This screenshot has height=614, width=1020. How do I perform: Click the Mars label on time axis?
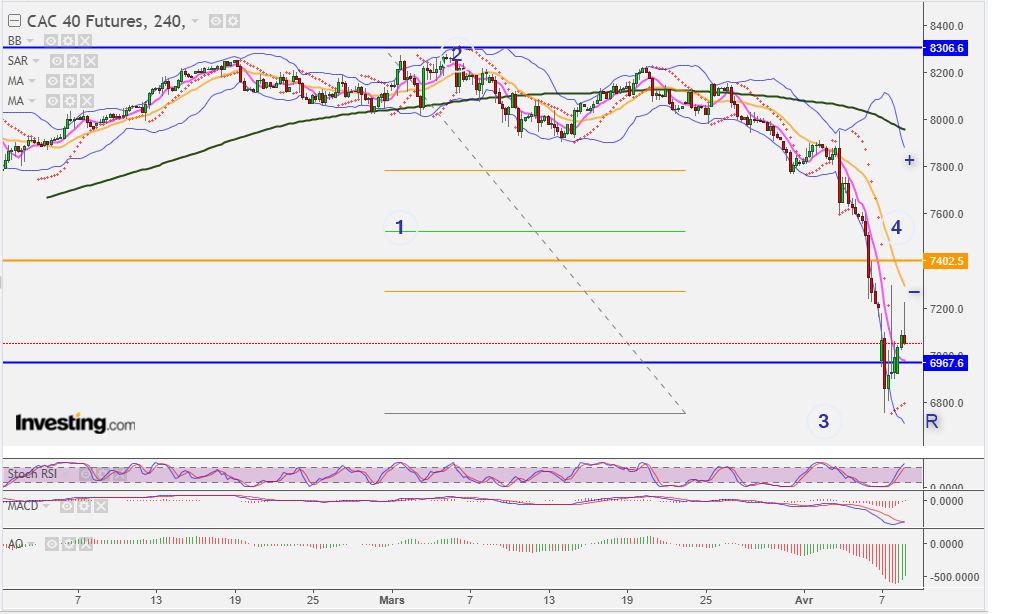(392, 600)
